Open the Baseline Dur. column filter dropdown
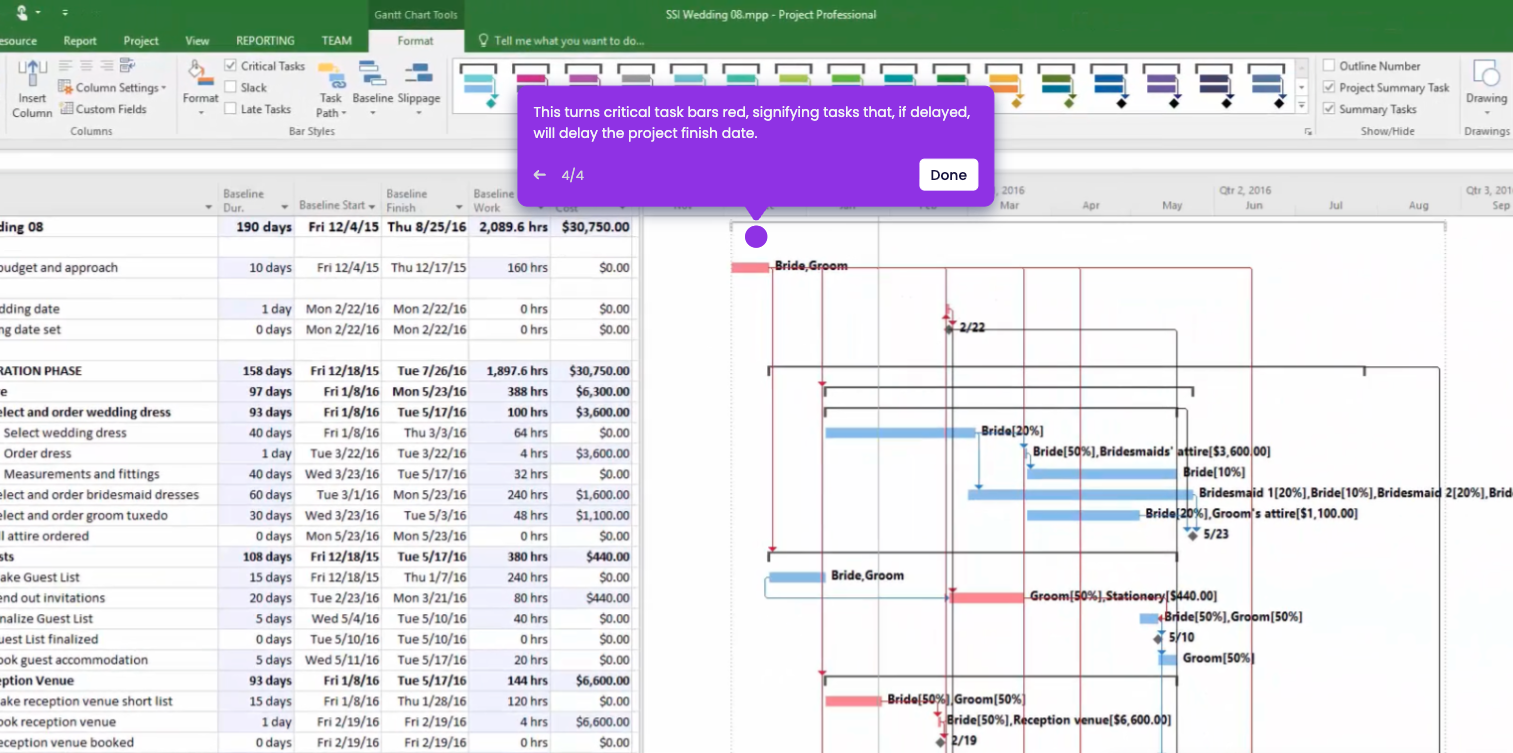Image resolution: width=1513 pixels, height=753 pixels. point(285,207)
